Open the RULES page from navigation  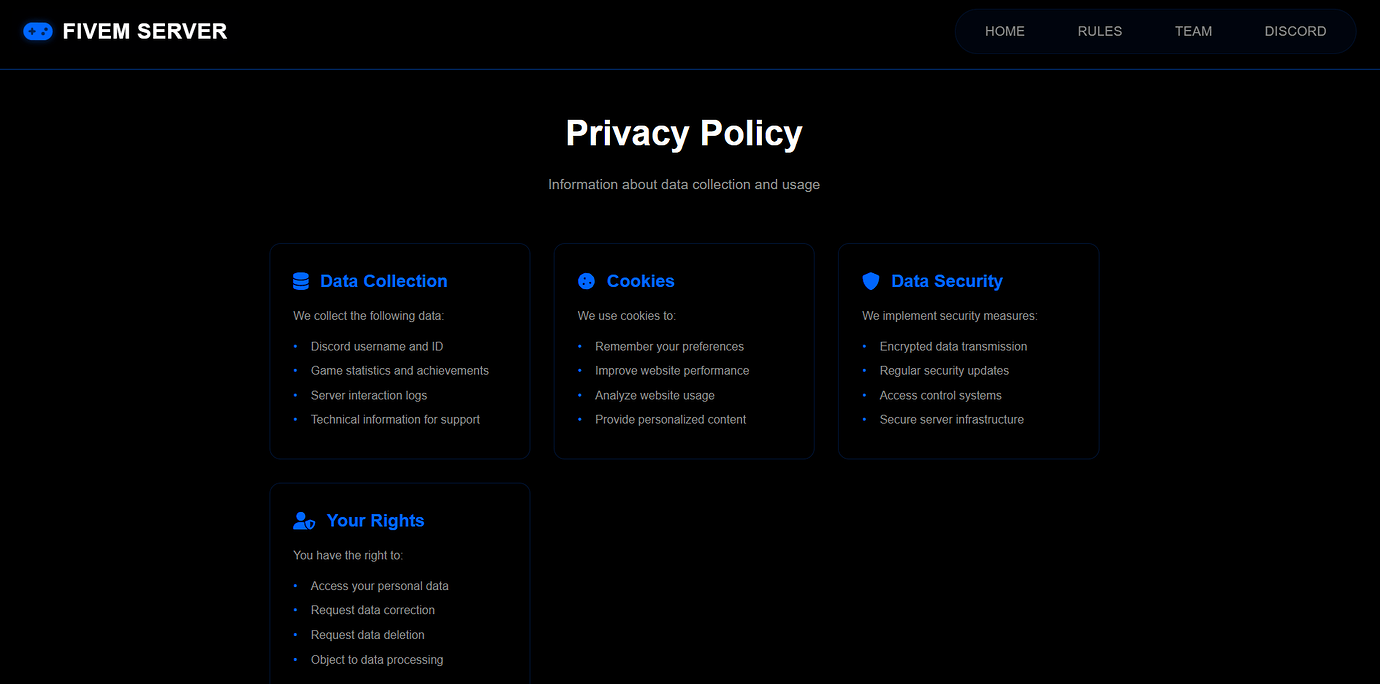(x=1099, y=31)
